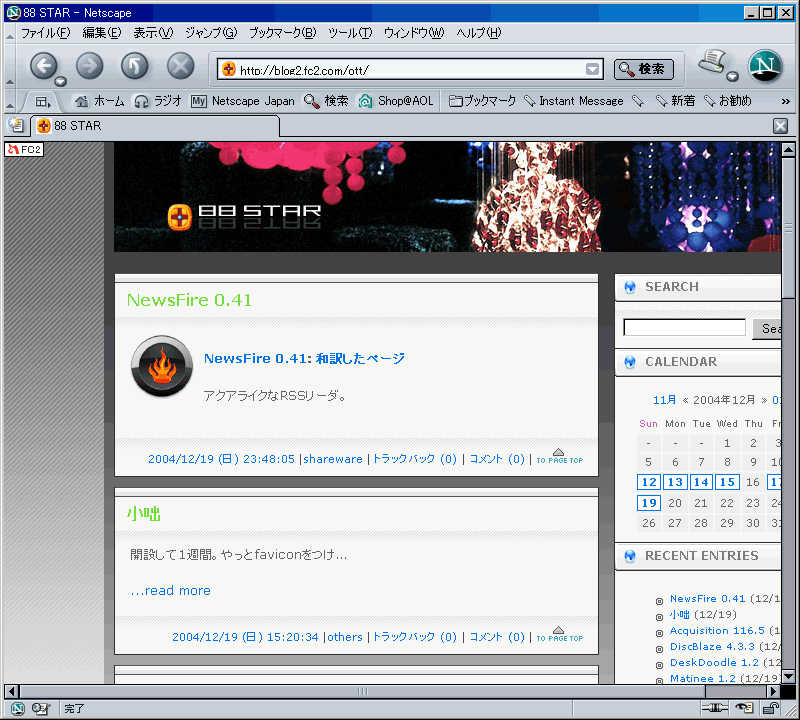
Task: Open the URL bar history dropdown
Action: click(592, 69)
